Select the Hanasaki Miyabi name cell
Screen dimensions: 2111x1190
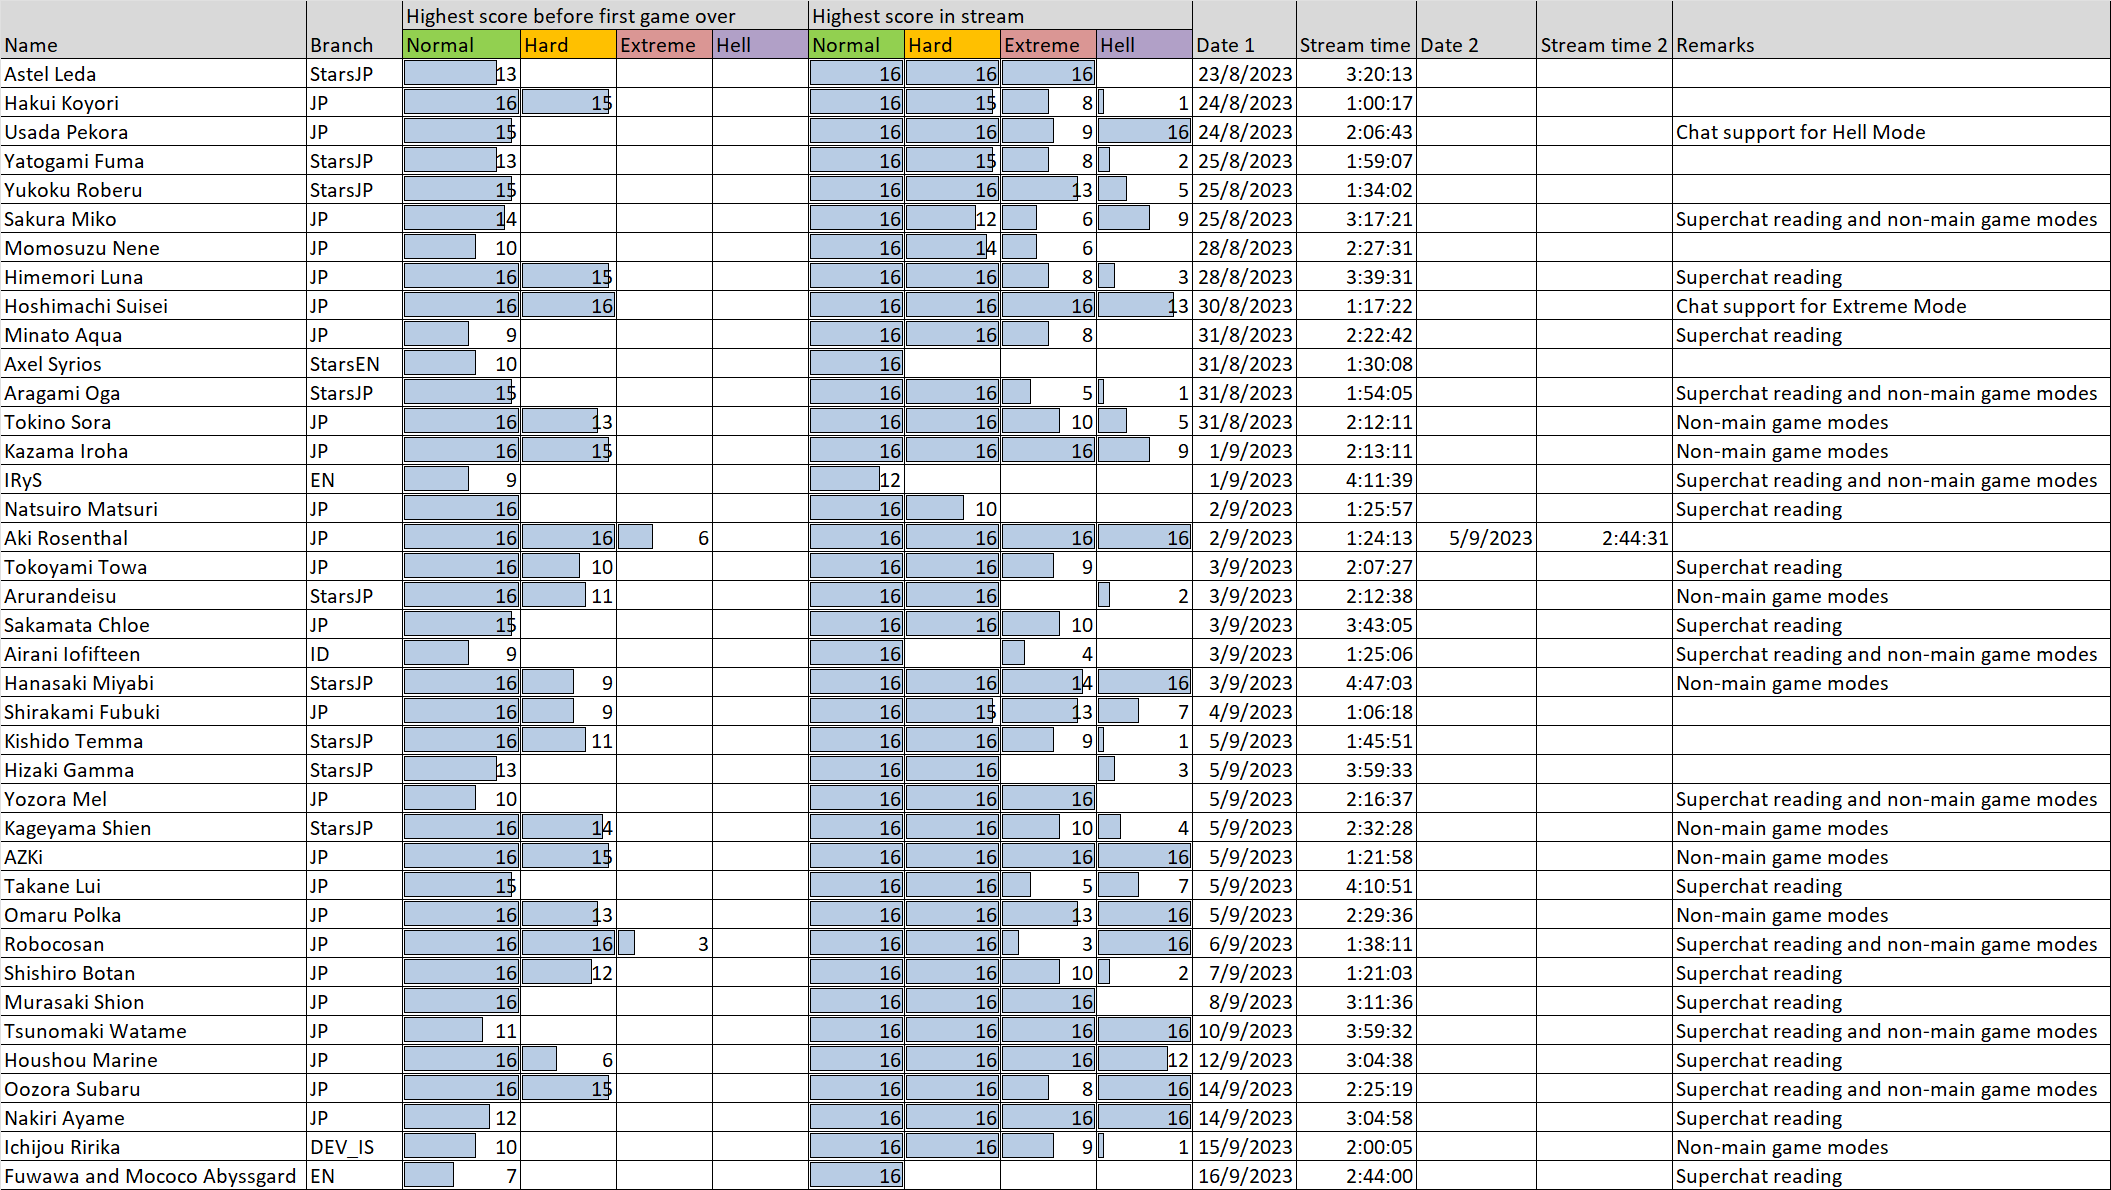pos(153,683)
